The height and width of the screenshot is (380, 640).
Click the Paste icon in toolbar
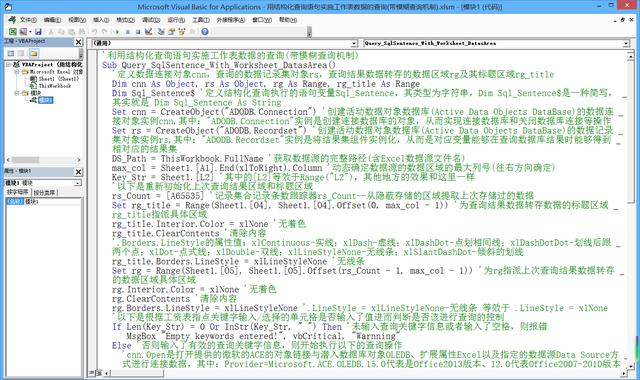click(x=71, y=31)
